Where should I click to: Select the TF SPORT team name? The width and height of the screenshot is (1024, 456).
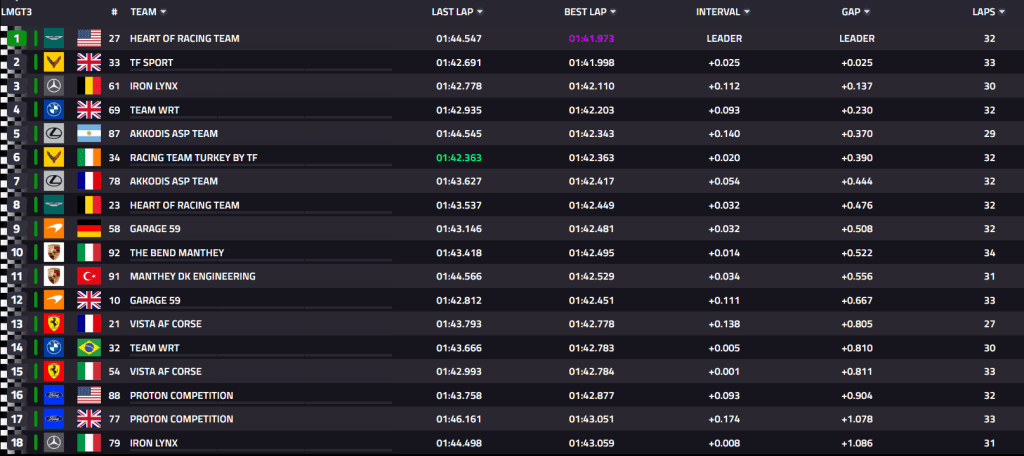(x=152, y=63)
